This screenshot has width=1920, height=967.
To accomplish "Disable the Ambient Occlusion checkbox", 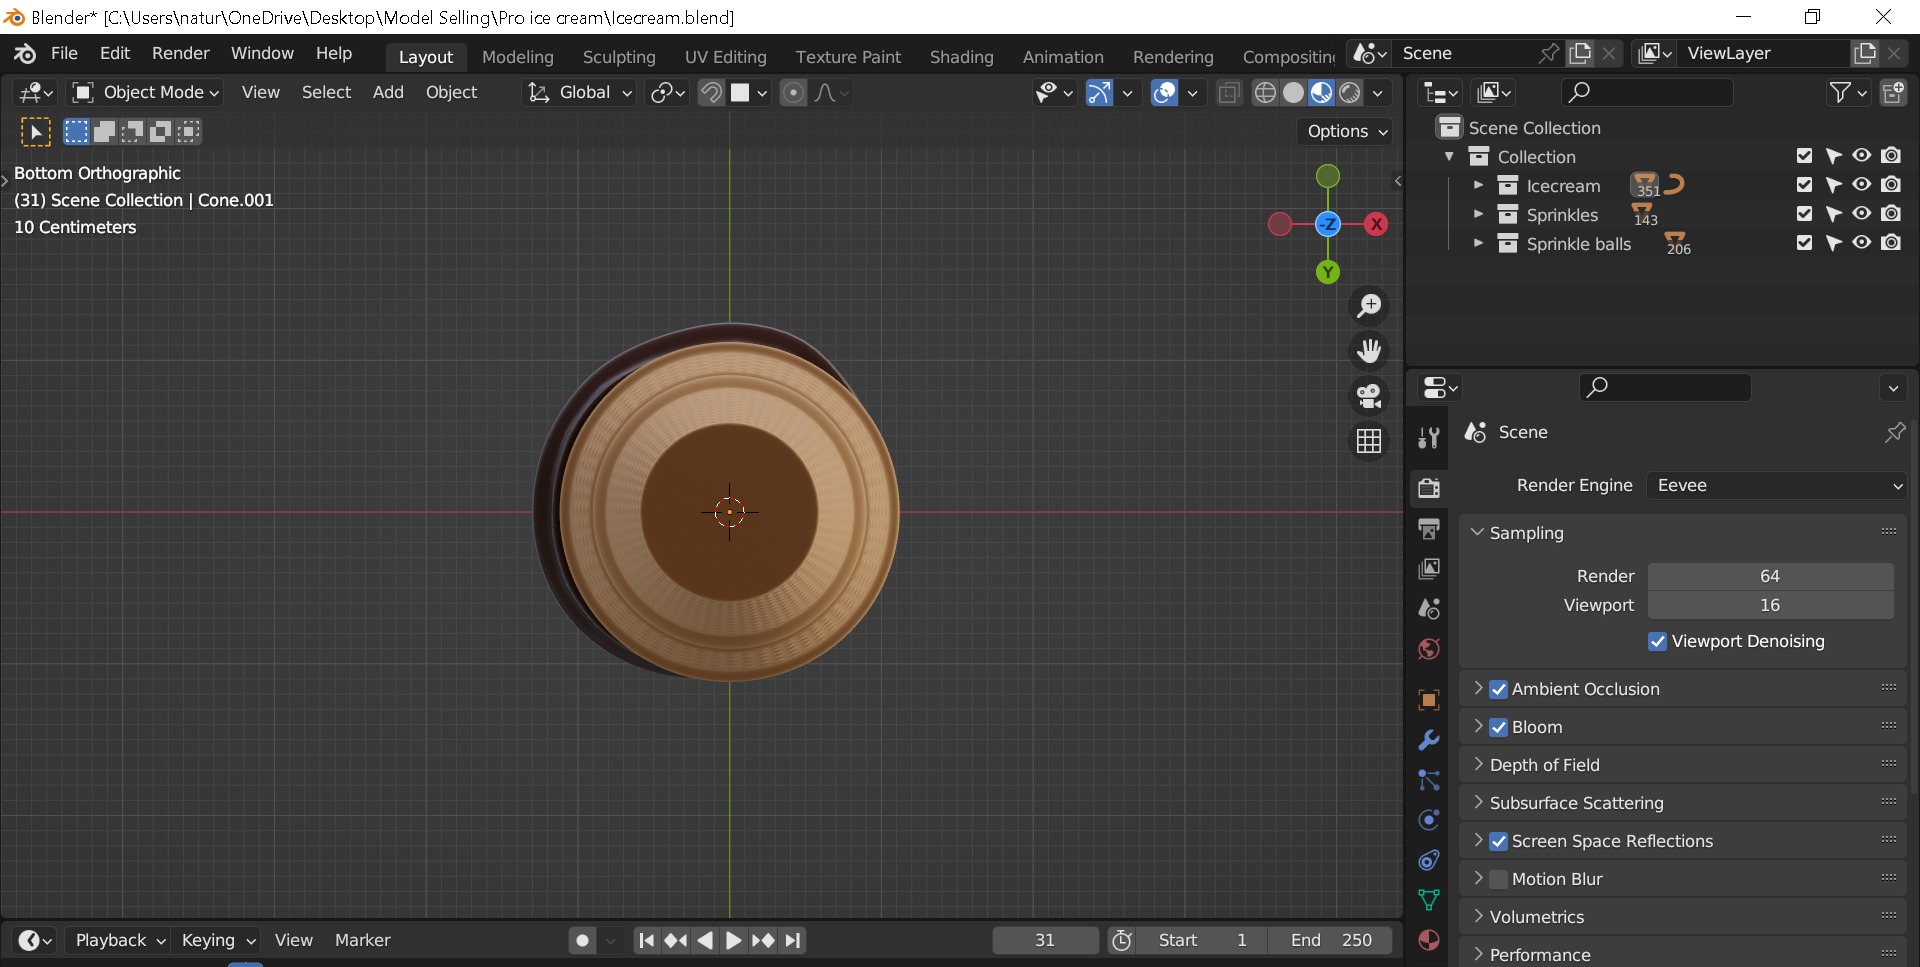I will [1498, 689].
